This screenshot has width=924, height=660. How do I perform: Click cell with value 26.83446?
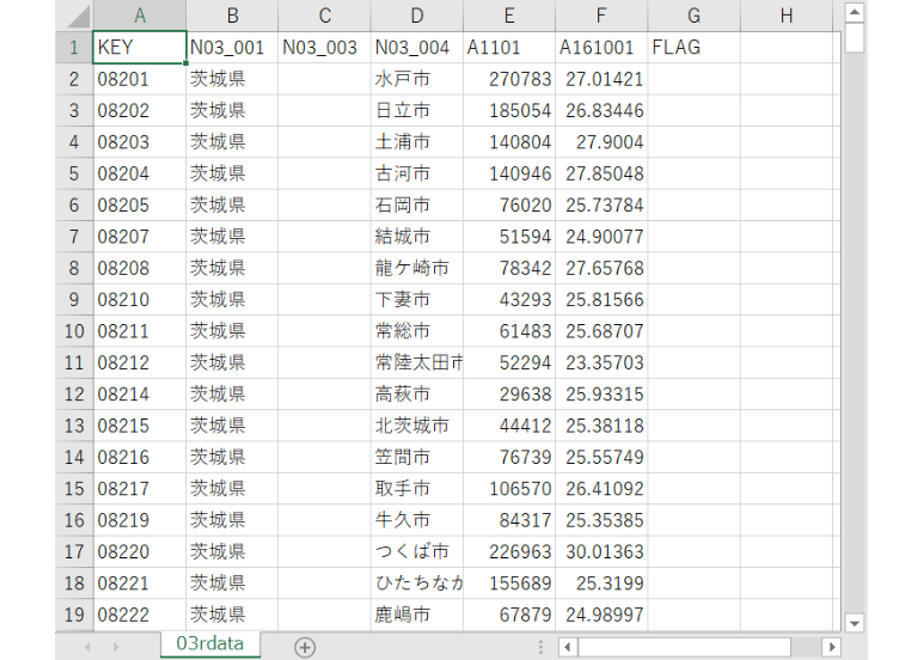pyautogui.click(x=601, y=110)
